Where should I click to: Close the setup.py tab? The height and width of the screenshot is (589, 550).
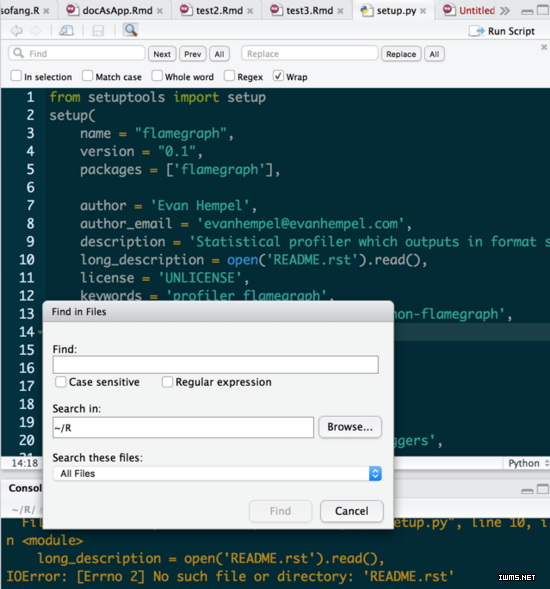(423, 11)
